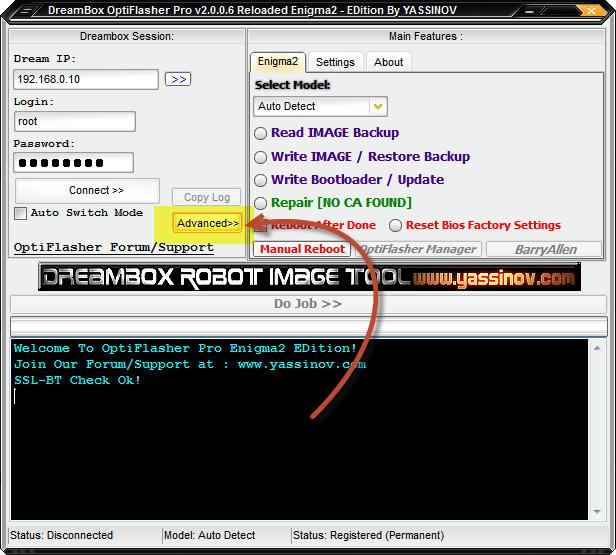Click the Dreambox Robot Image Tool banner
The height and width of the screenshot is (555, 616).
309,277
